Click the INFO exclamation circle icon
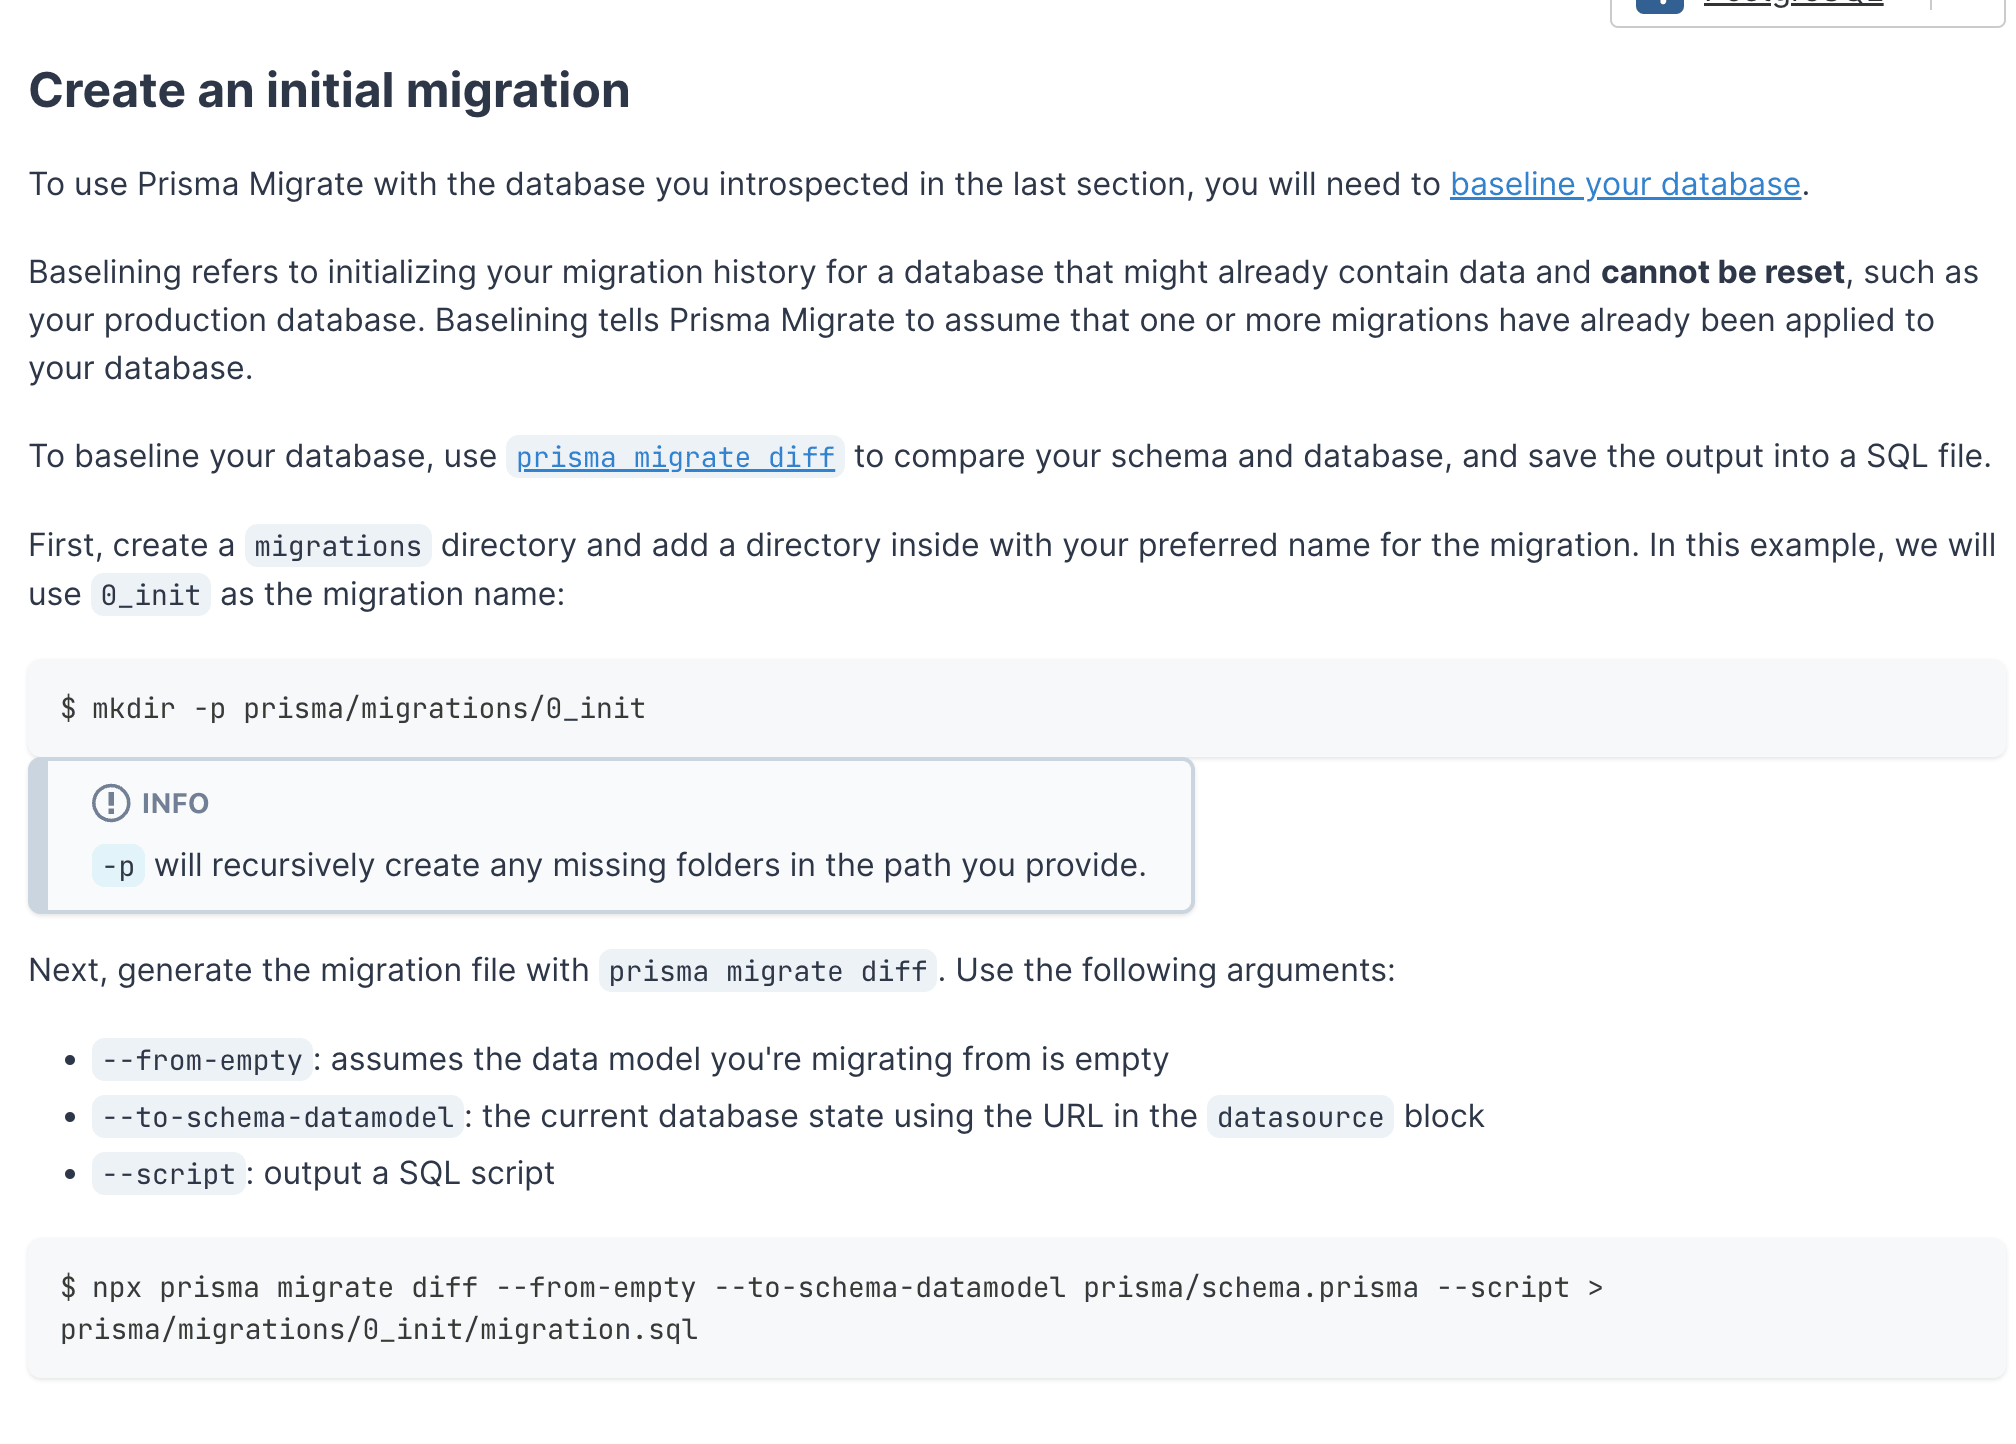This screenshot has height=1444, width=2016. click(x=111, y=803)
